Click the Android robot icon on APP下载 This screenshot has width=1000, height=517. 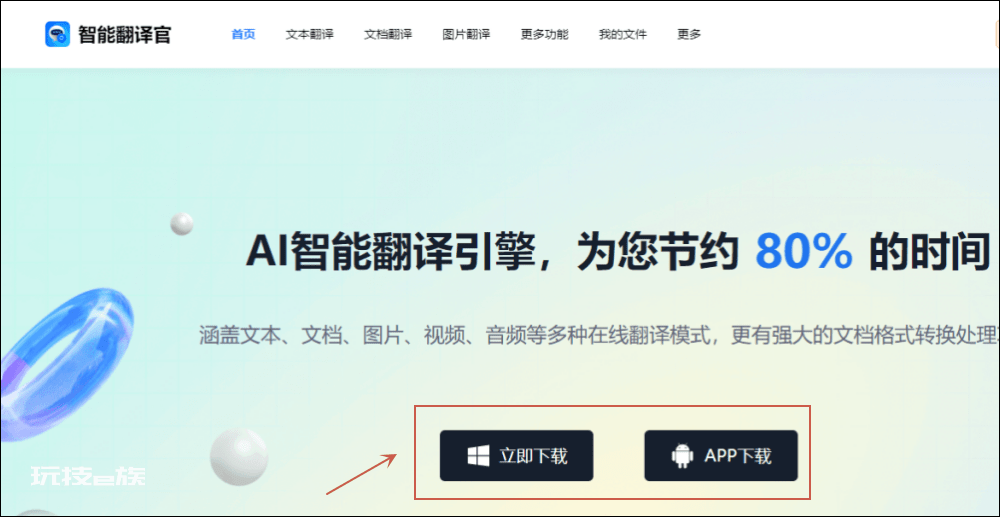tap(682, 456)
